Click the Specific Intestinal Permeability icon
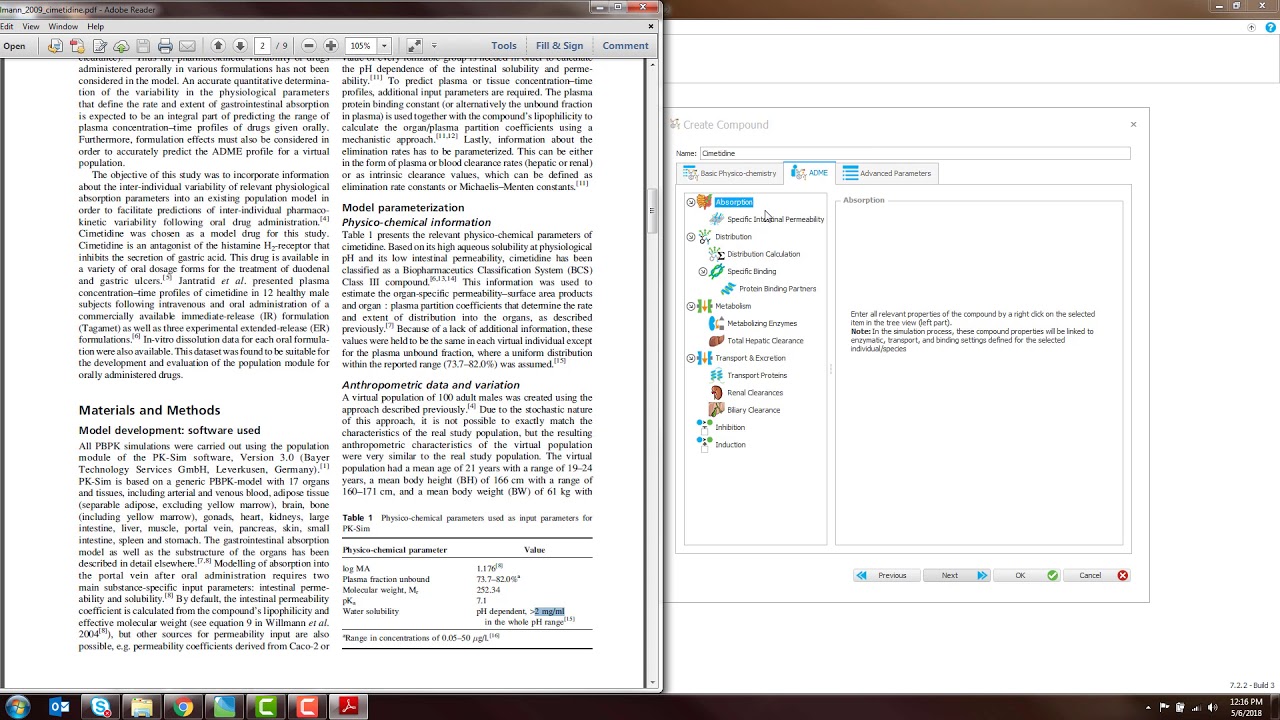The image size is (1280, 720). [x=716, y=219]
